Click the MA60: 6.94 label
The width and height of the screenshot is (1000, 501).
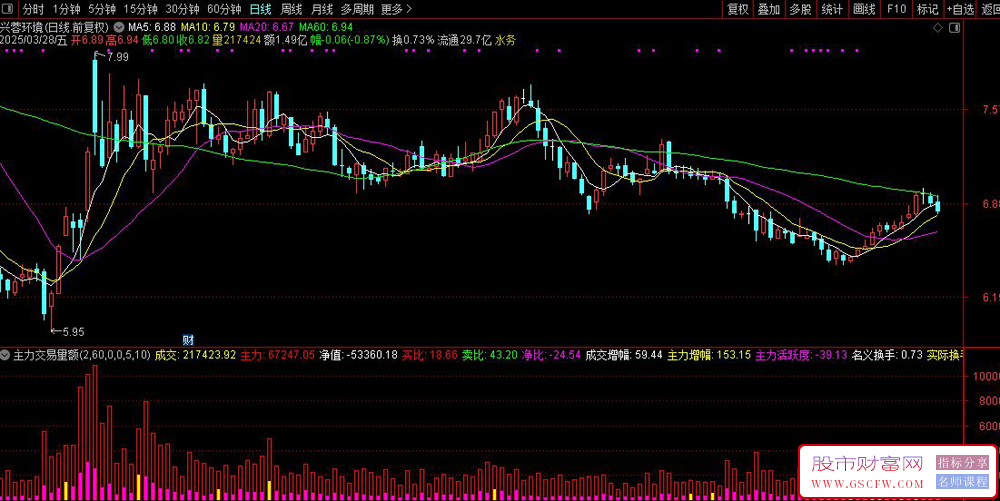click(326, 27)
